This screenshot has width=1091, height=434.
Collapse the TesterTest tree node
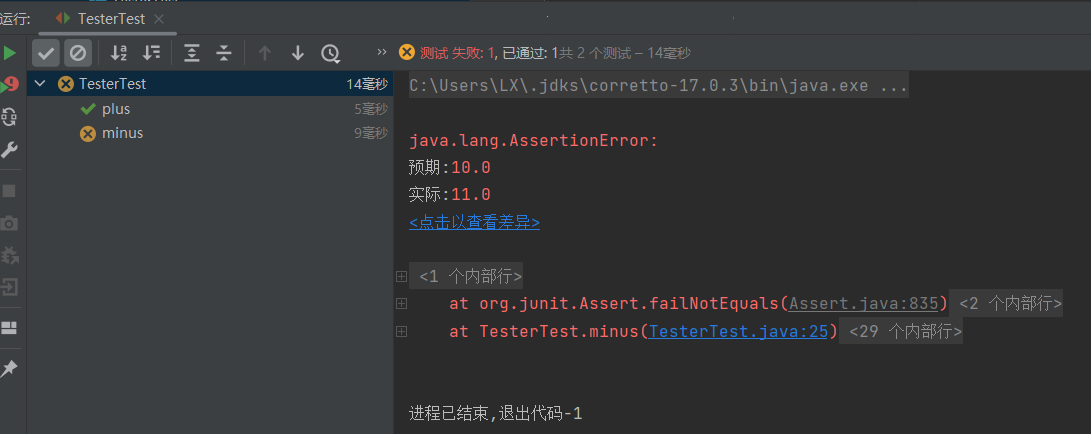click(x=40, y=84)
